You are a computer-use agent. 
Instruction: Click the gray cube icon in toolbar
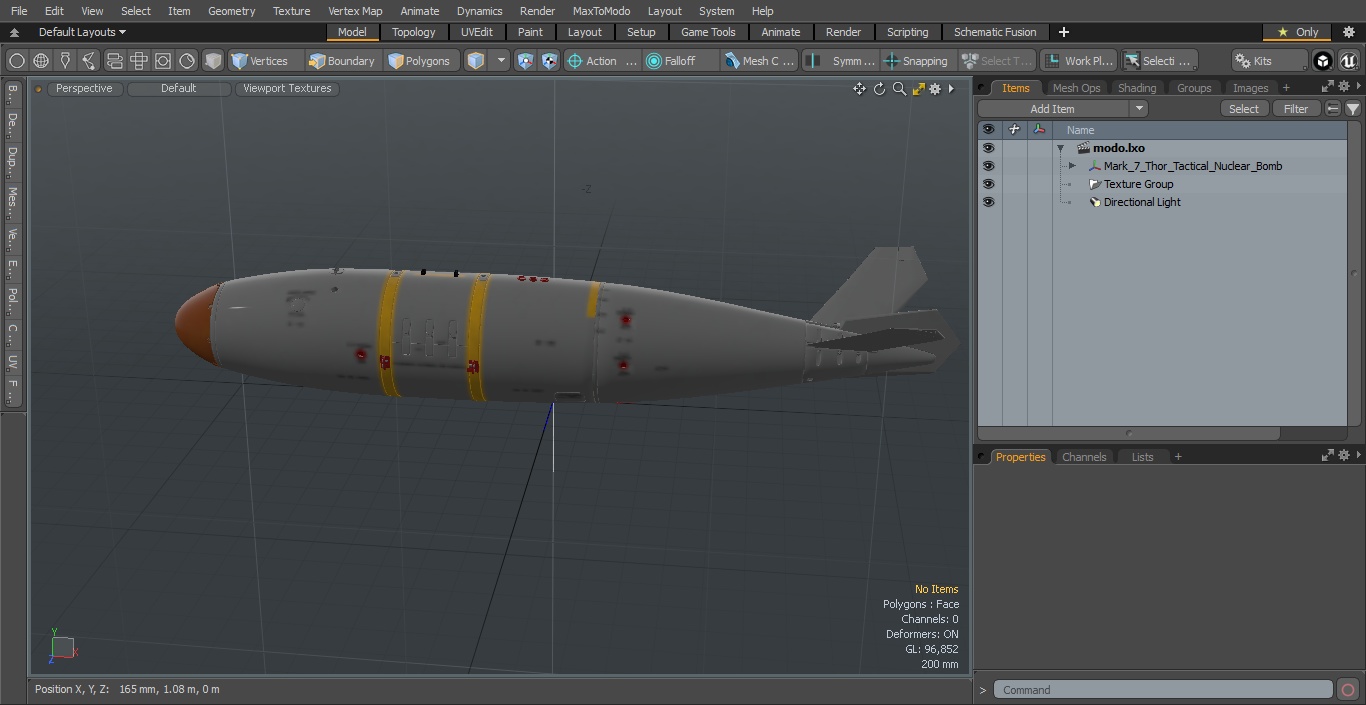(213, 61)
